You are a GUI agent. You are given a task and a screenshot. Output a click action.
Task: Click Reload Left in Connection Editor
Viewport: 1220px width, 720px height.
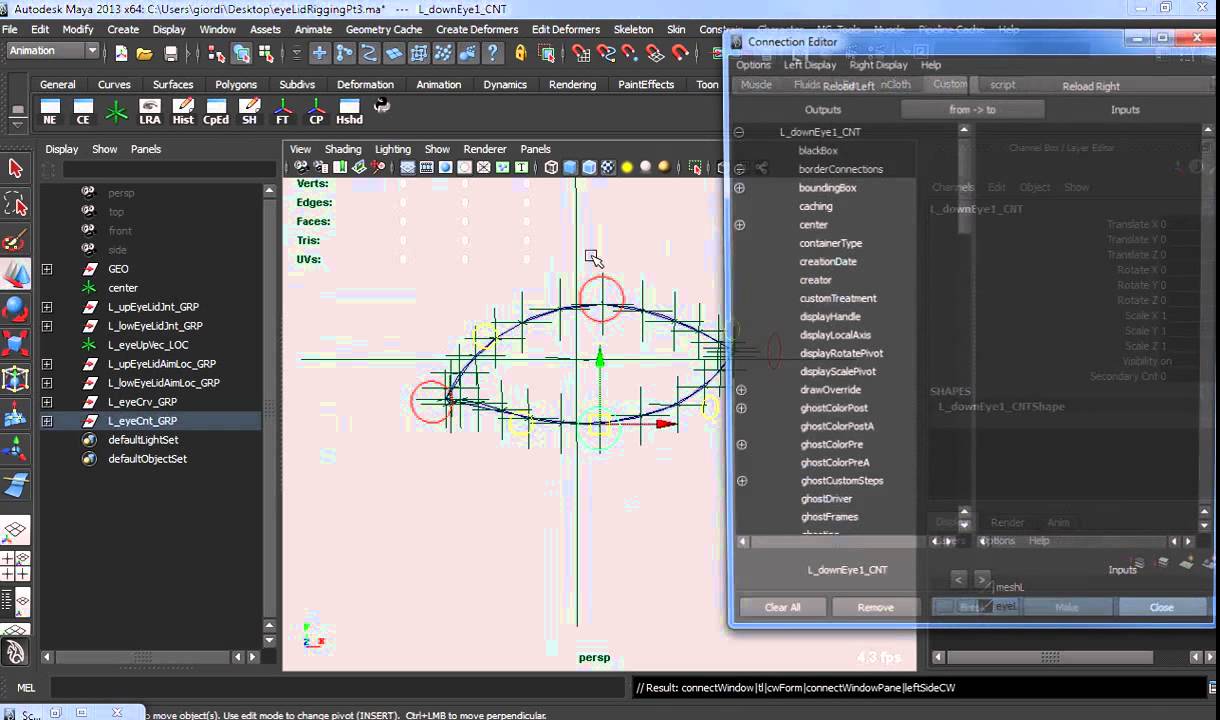[848, 86]
